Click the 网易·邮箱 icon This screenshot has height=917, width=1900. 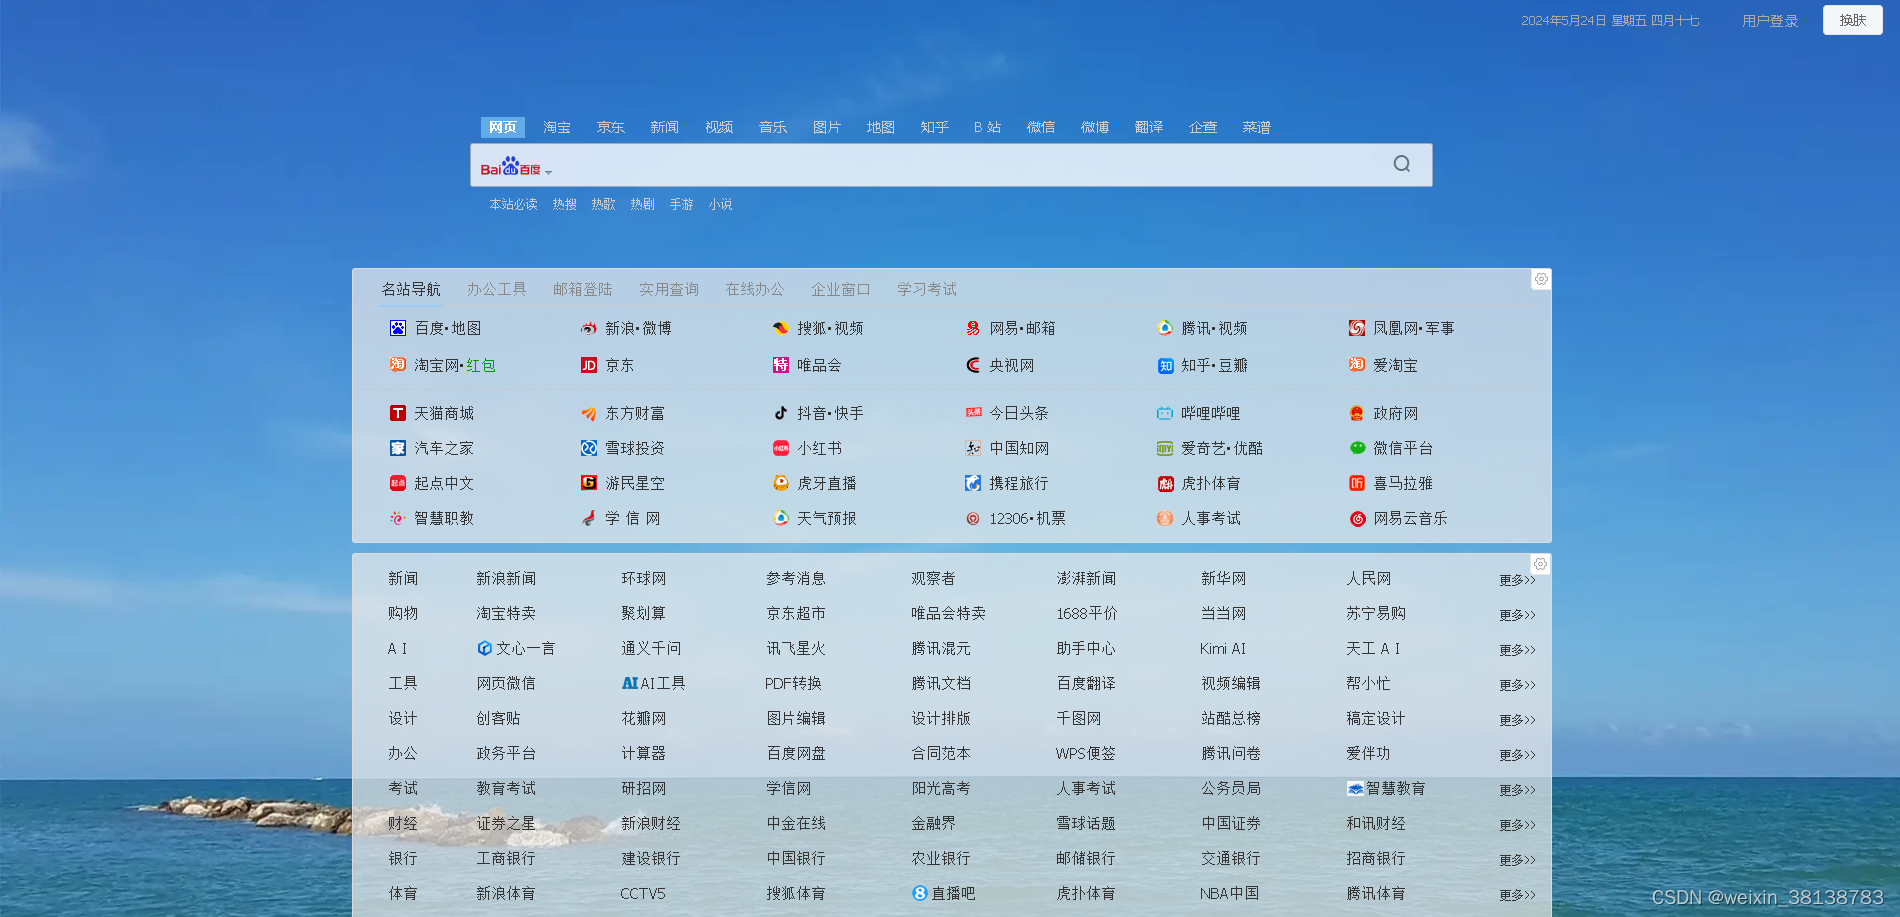pos(973,328)
